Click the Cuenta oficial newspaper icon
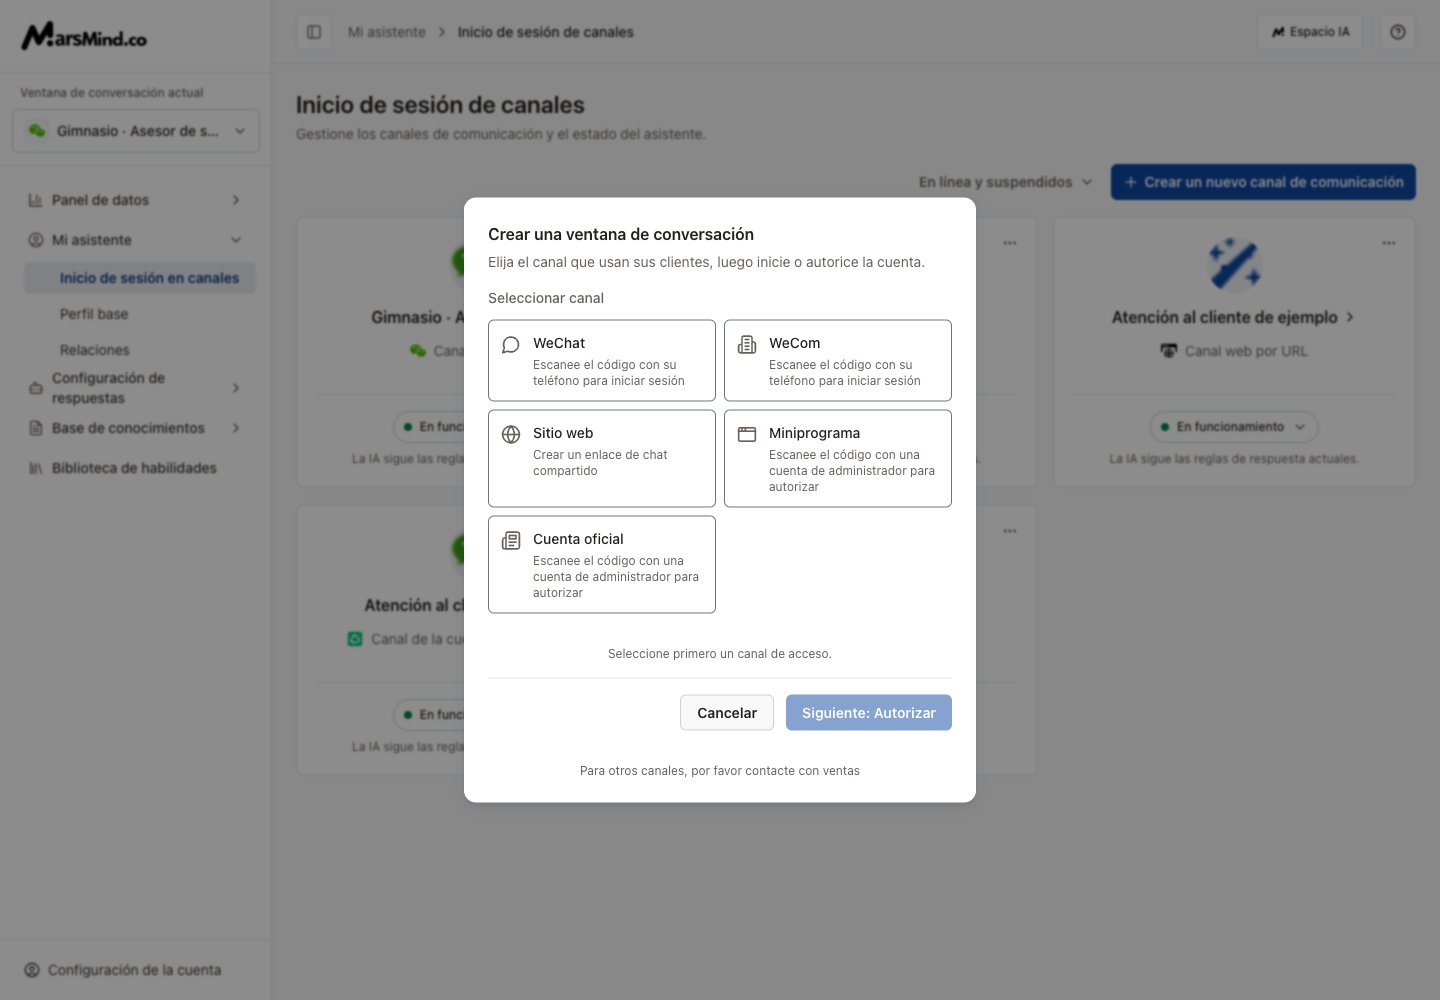 [x=511, y=540]
